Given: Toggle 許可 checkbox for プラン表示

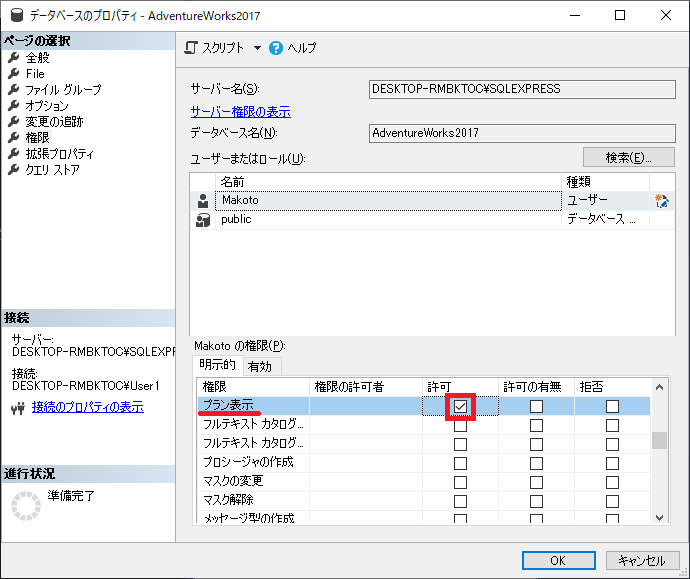Looking at the screenshot, I should coord(460,406).
